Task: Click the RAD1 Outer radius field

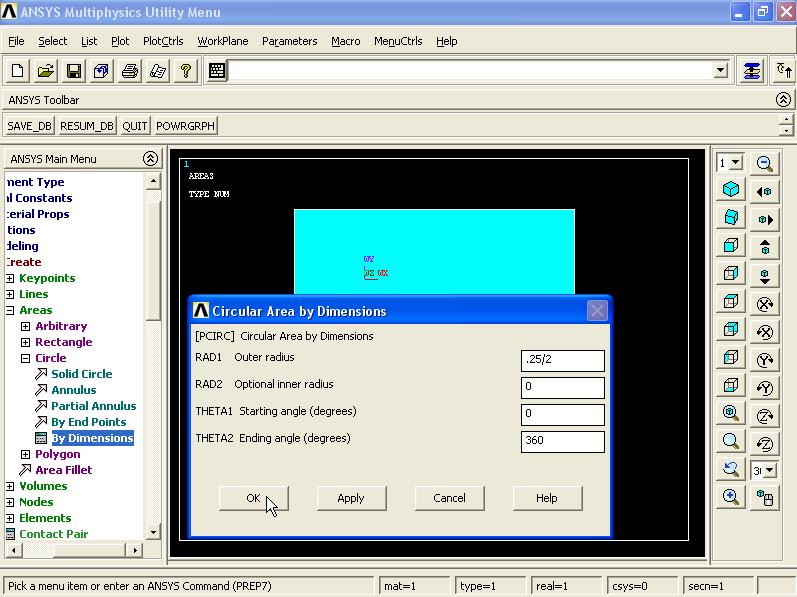Action: 563,360
